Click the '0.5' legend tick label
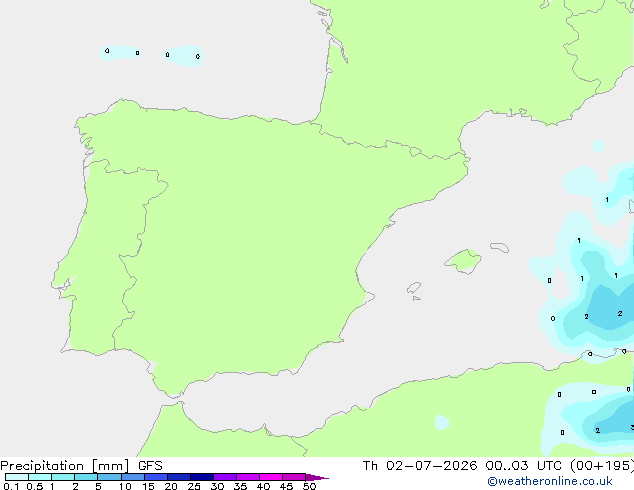The height and width of the screenshot is (490, 634). tap(35, 486)
